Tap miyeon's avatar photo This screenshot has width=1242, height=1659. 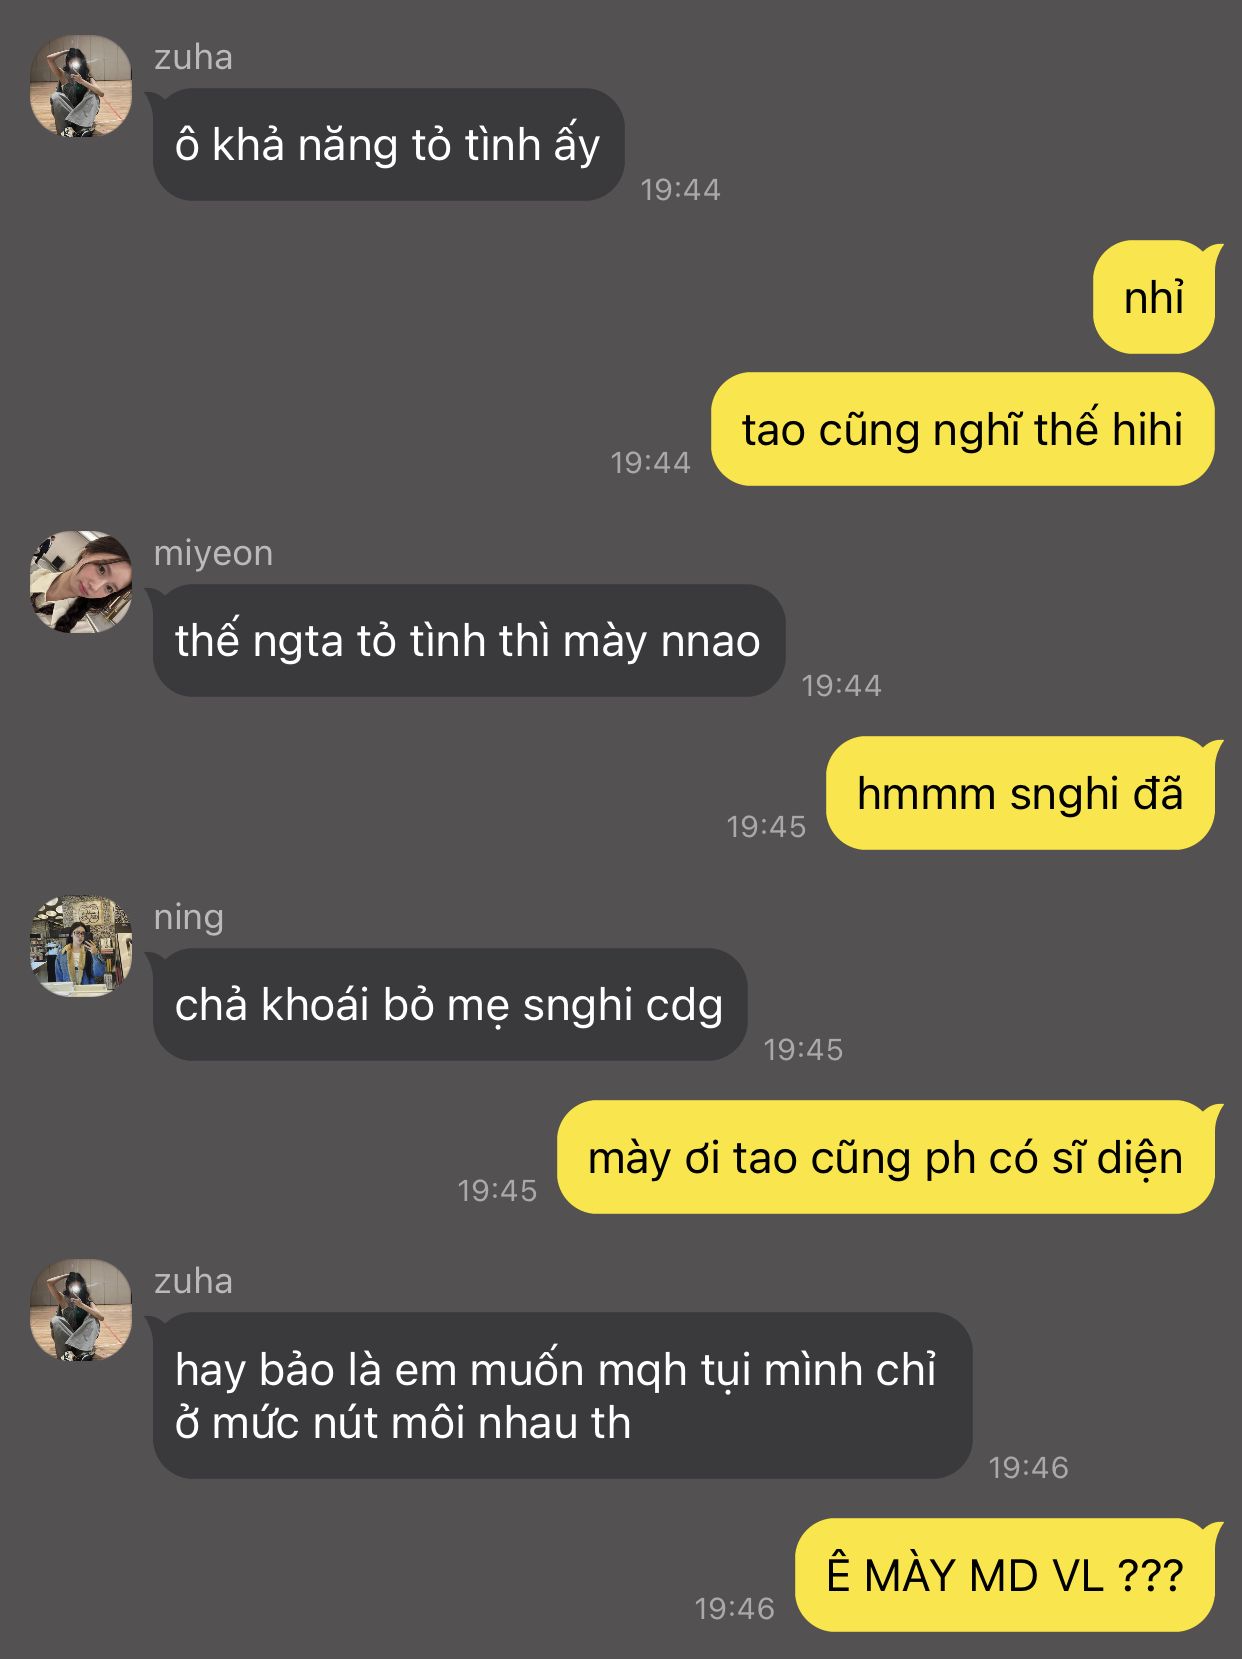point(81,582)
